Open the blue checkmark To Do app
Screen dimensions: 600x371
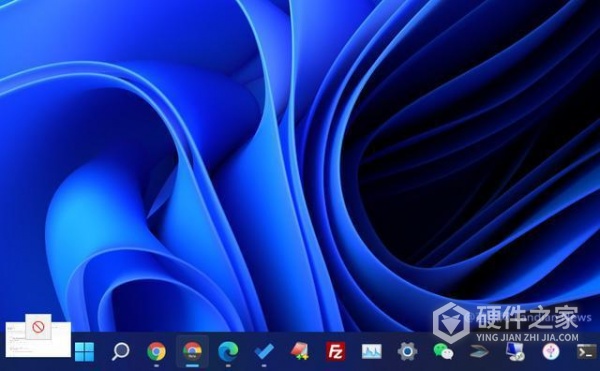point(264,351)
